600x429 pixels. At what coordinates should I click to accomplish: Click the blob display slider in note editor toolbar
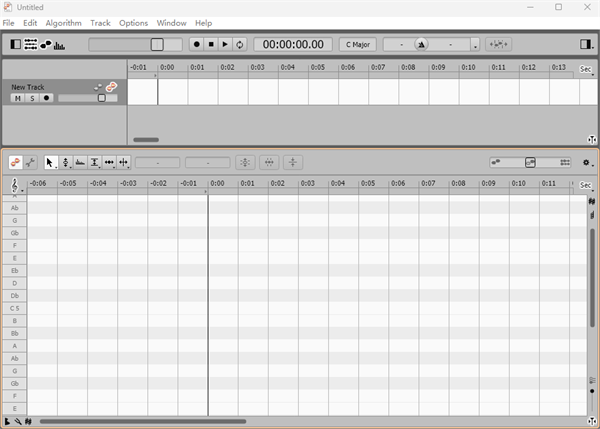point(530,162)
